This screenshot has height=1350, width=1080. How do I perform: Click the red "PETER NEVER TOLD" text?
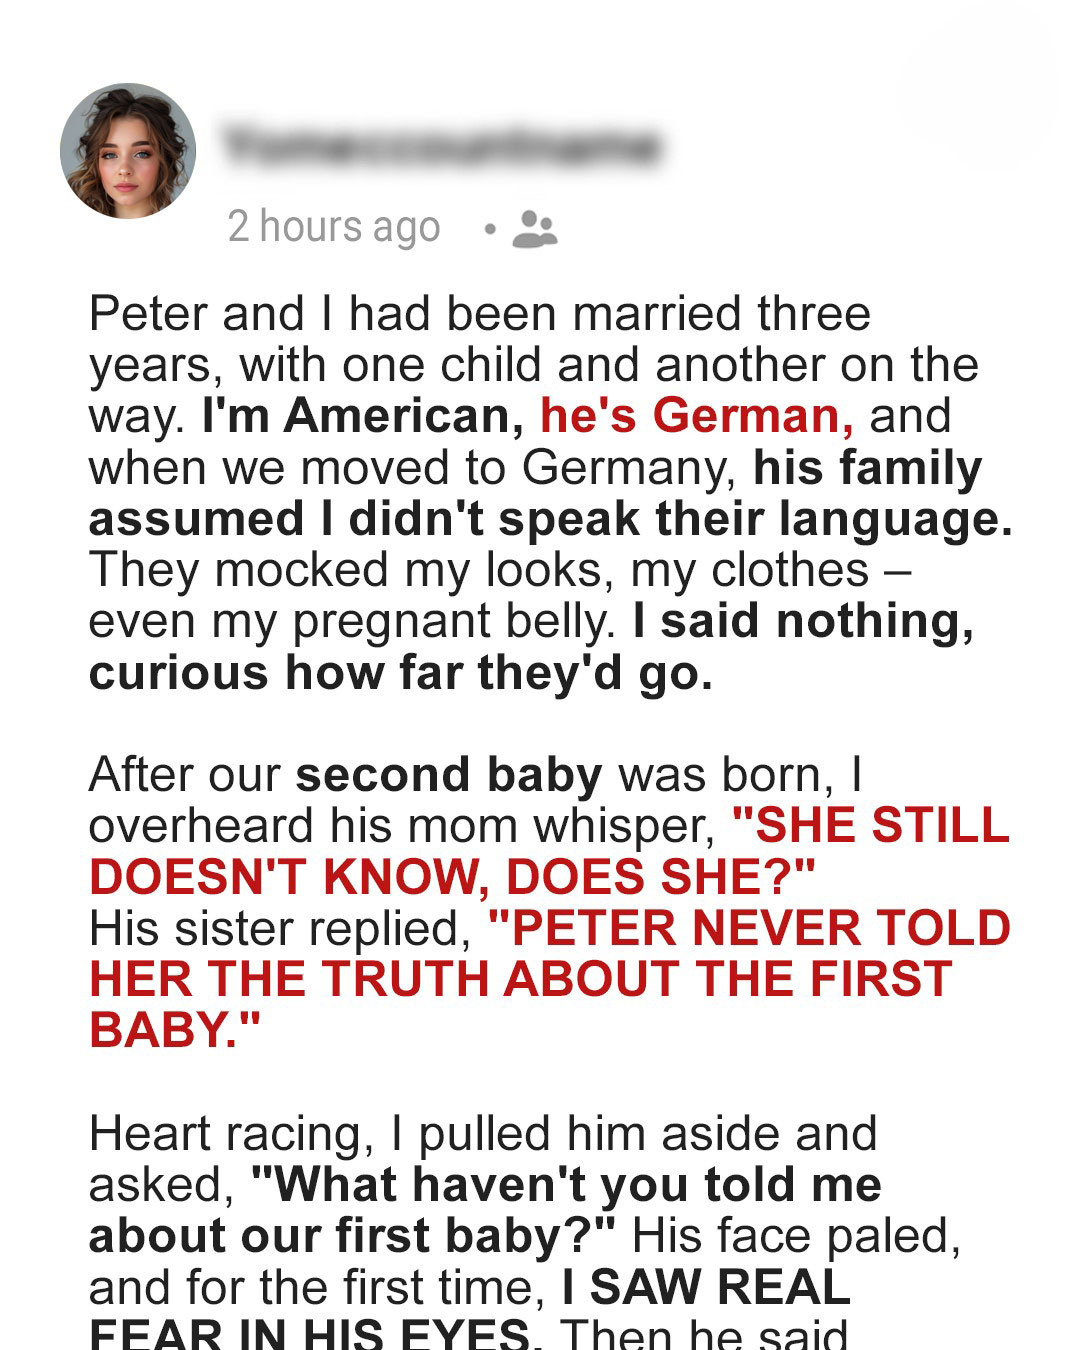(749, 928)
